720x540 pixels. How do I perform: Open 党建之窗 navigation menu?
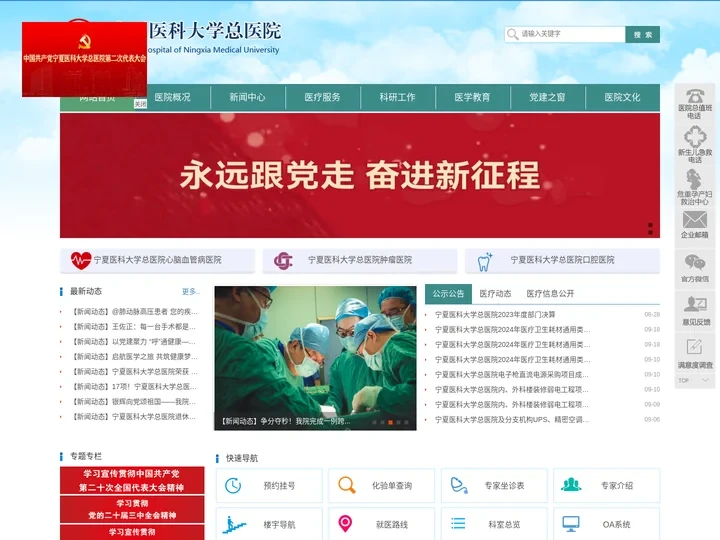(547, 97)
